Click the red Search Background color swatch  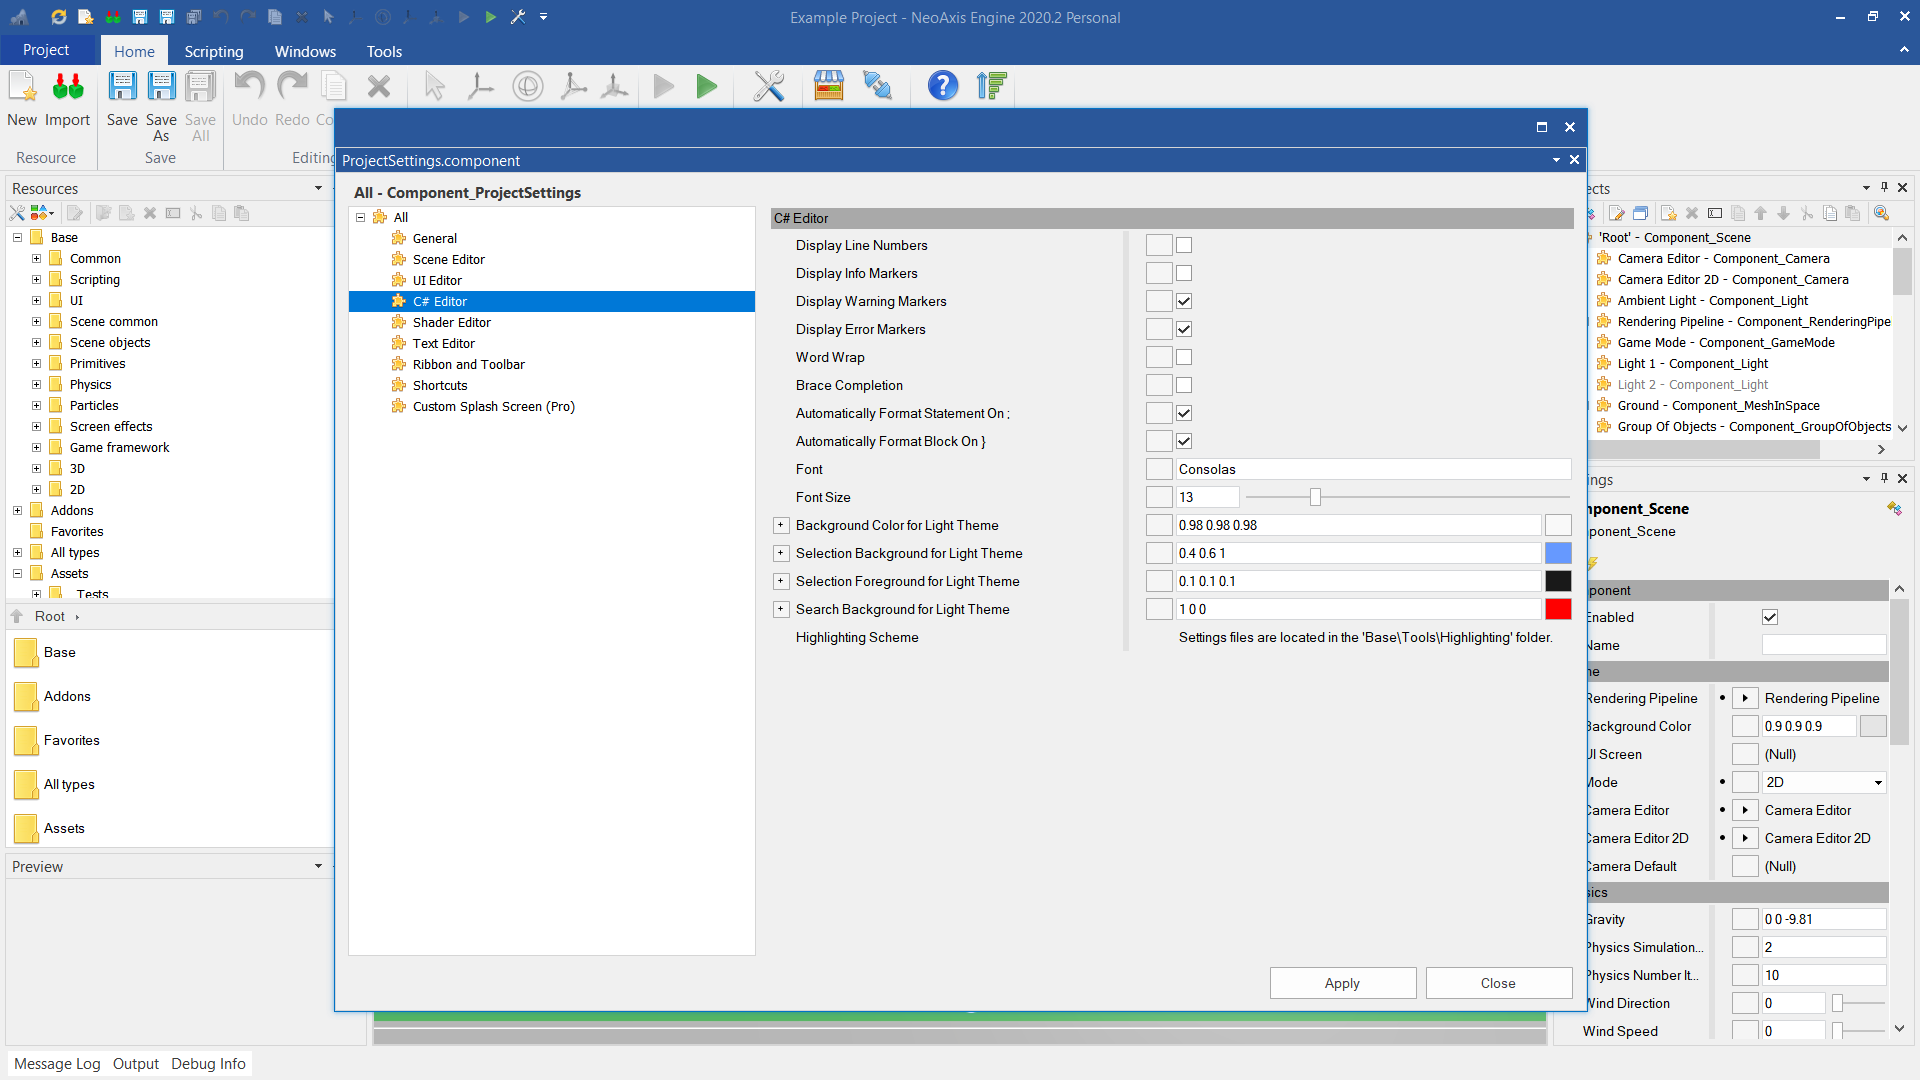click(x=1557, y=609)
